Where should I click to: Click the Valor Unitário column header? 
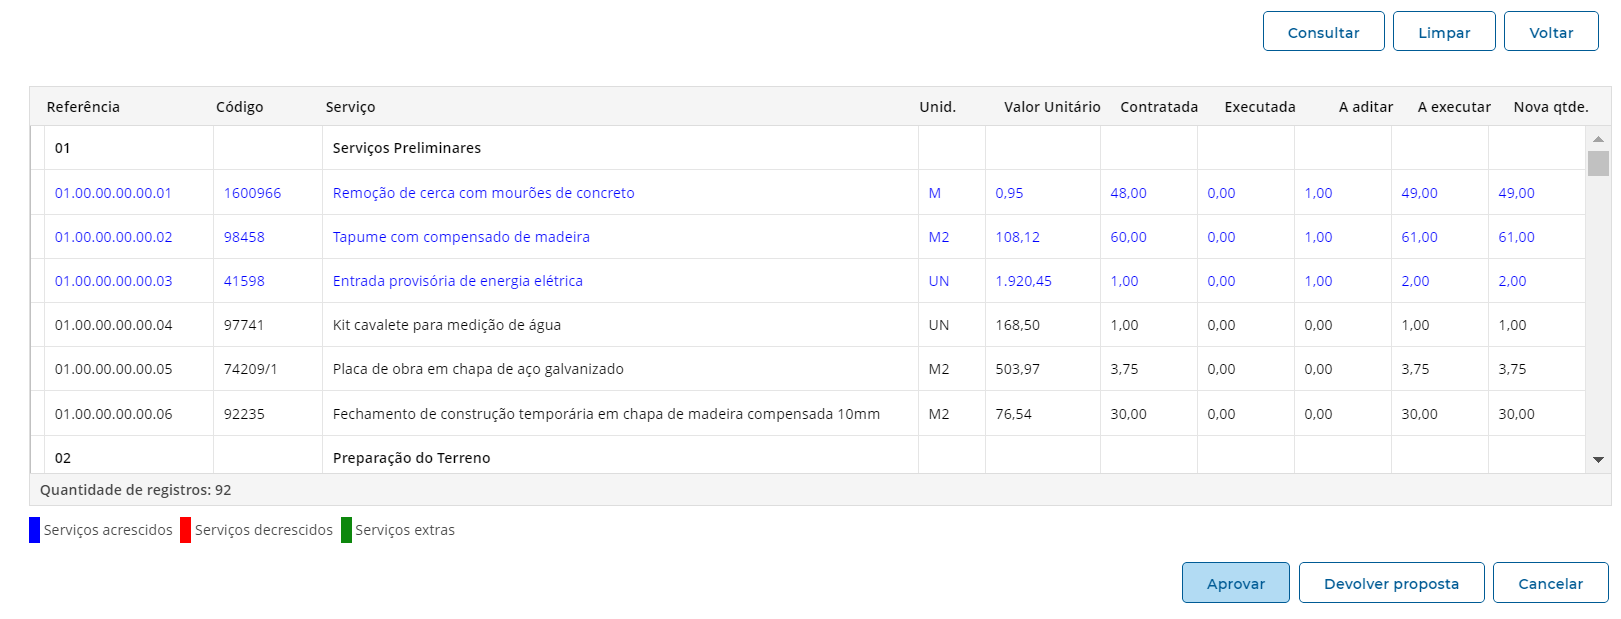pyautogui.click(x=1051, y=107)
